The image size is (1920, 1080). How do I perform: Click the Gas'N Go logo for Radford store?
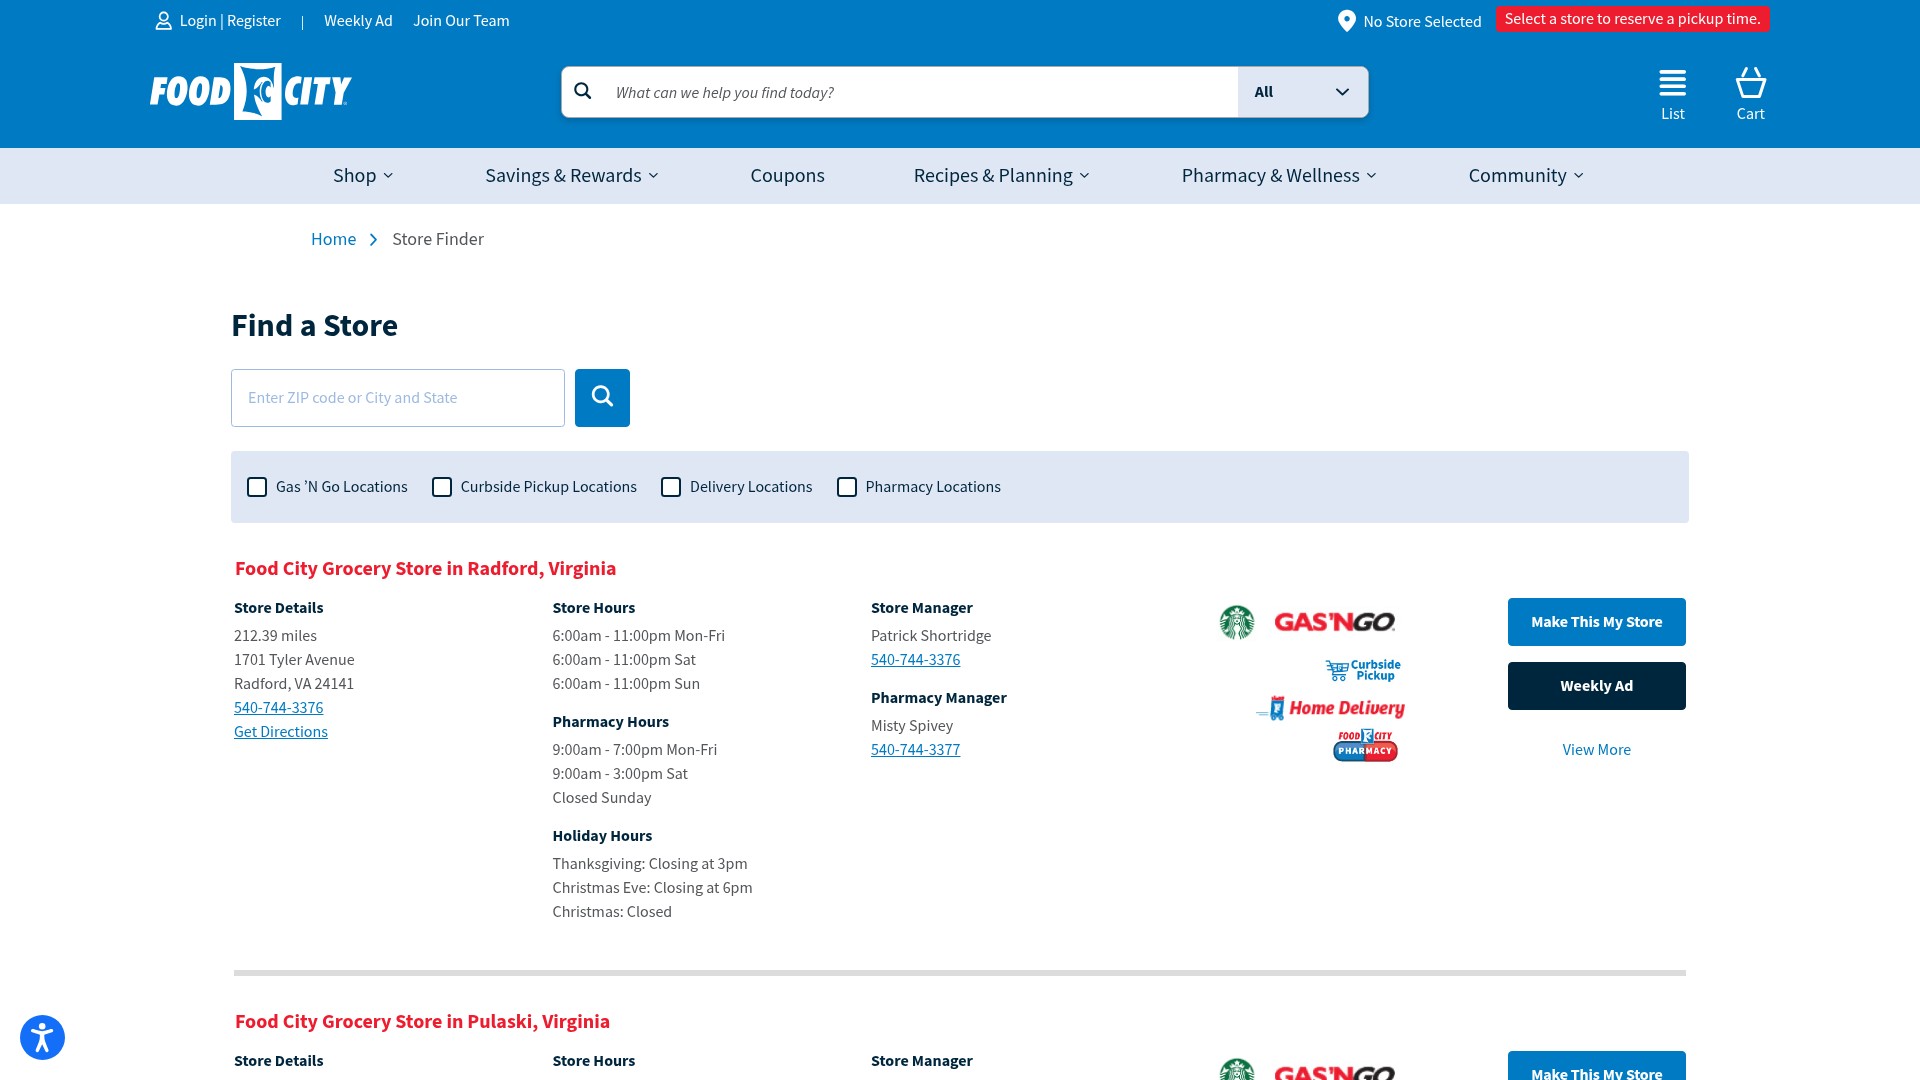click(1335, 622)
